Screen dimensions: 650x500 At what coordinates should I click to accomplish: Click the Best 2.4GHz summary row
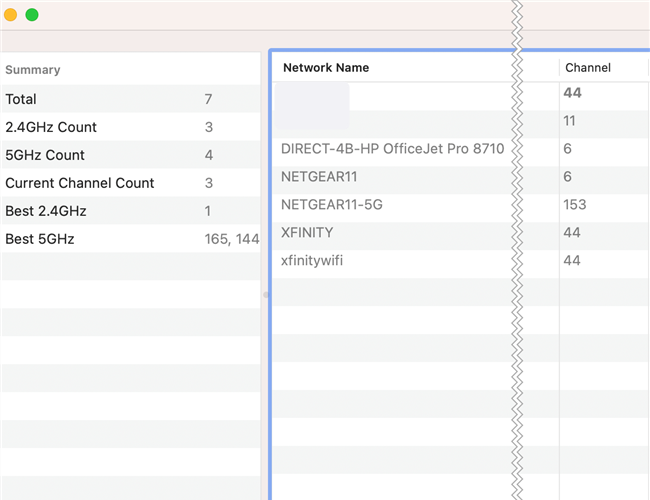coord(46,211)
